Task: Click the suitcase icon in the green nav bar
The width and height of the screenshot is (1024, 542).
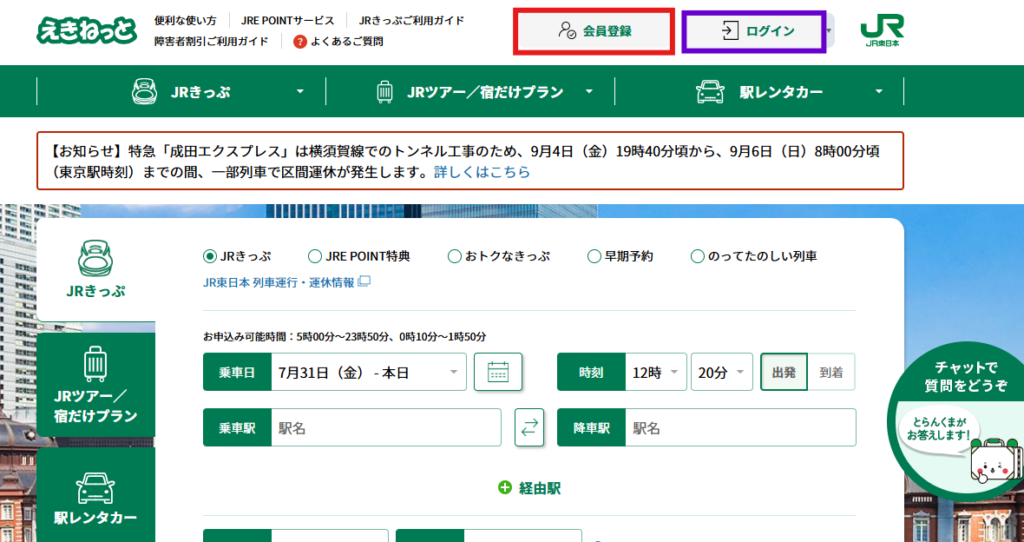Action: (x=385, y=91)
